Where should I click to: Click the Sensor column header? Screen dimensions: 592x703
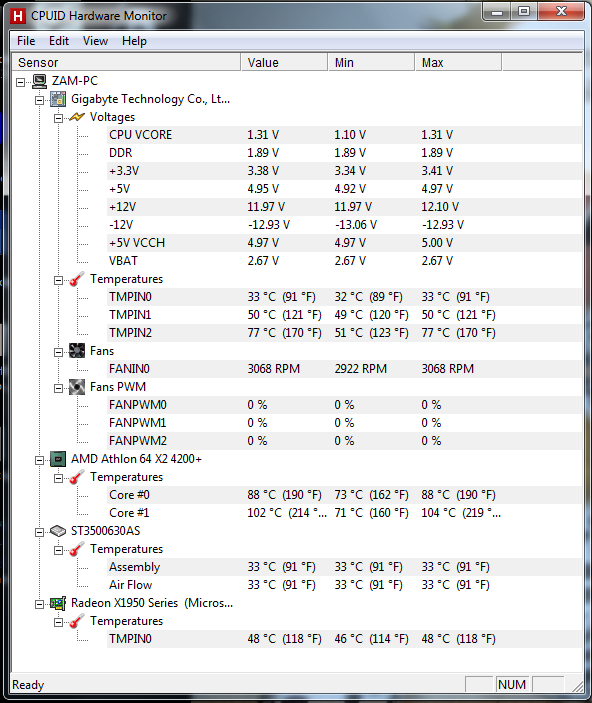coord(126,62)
